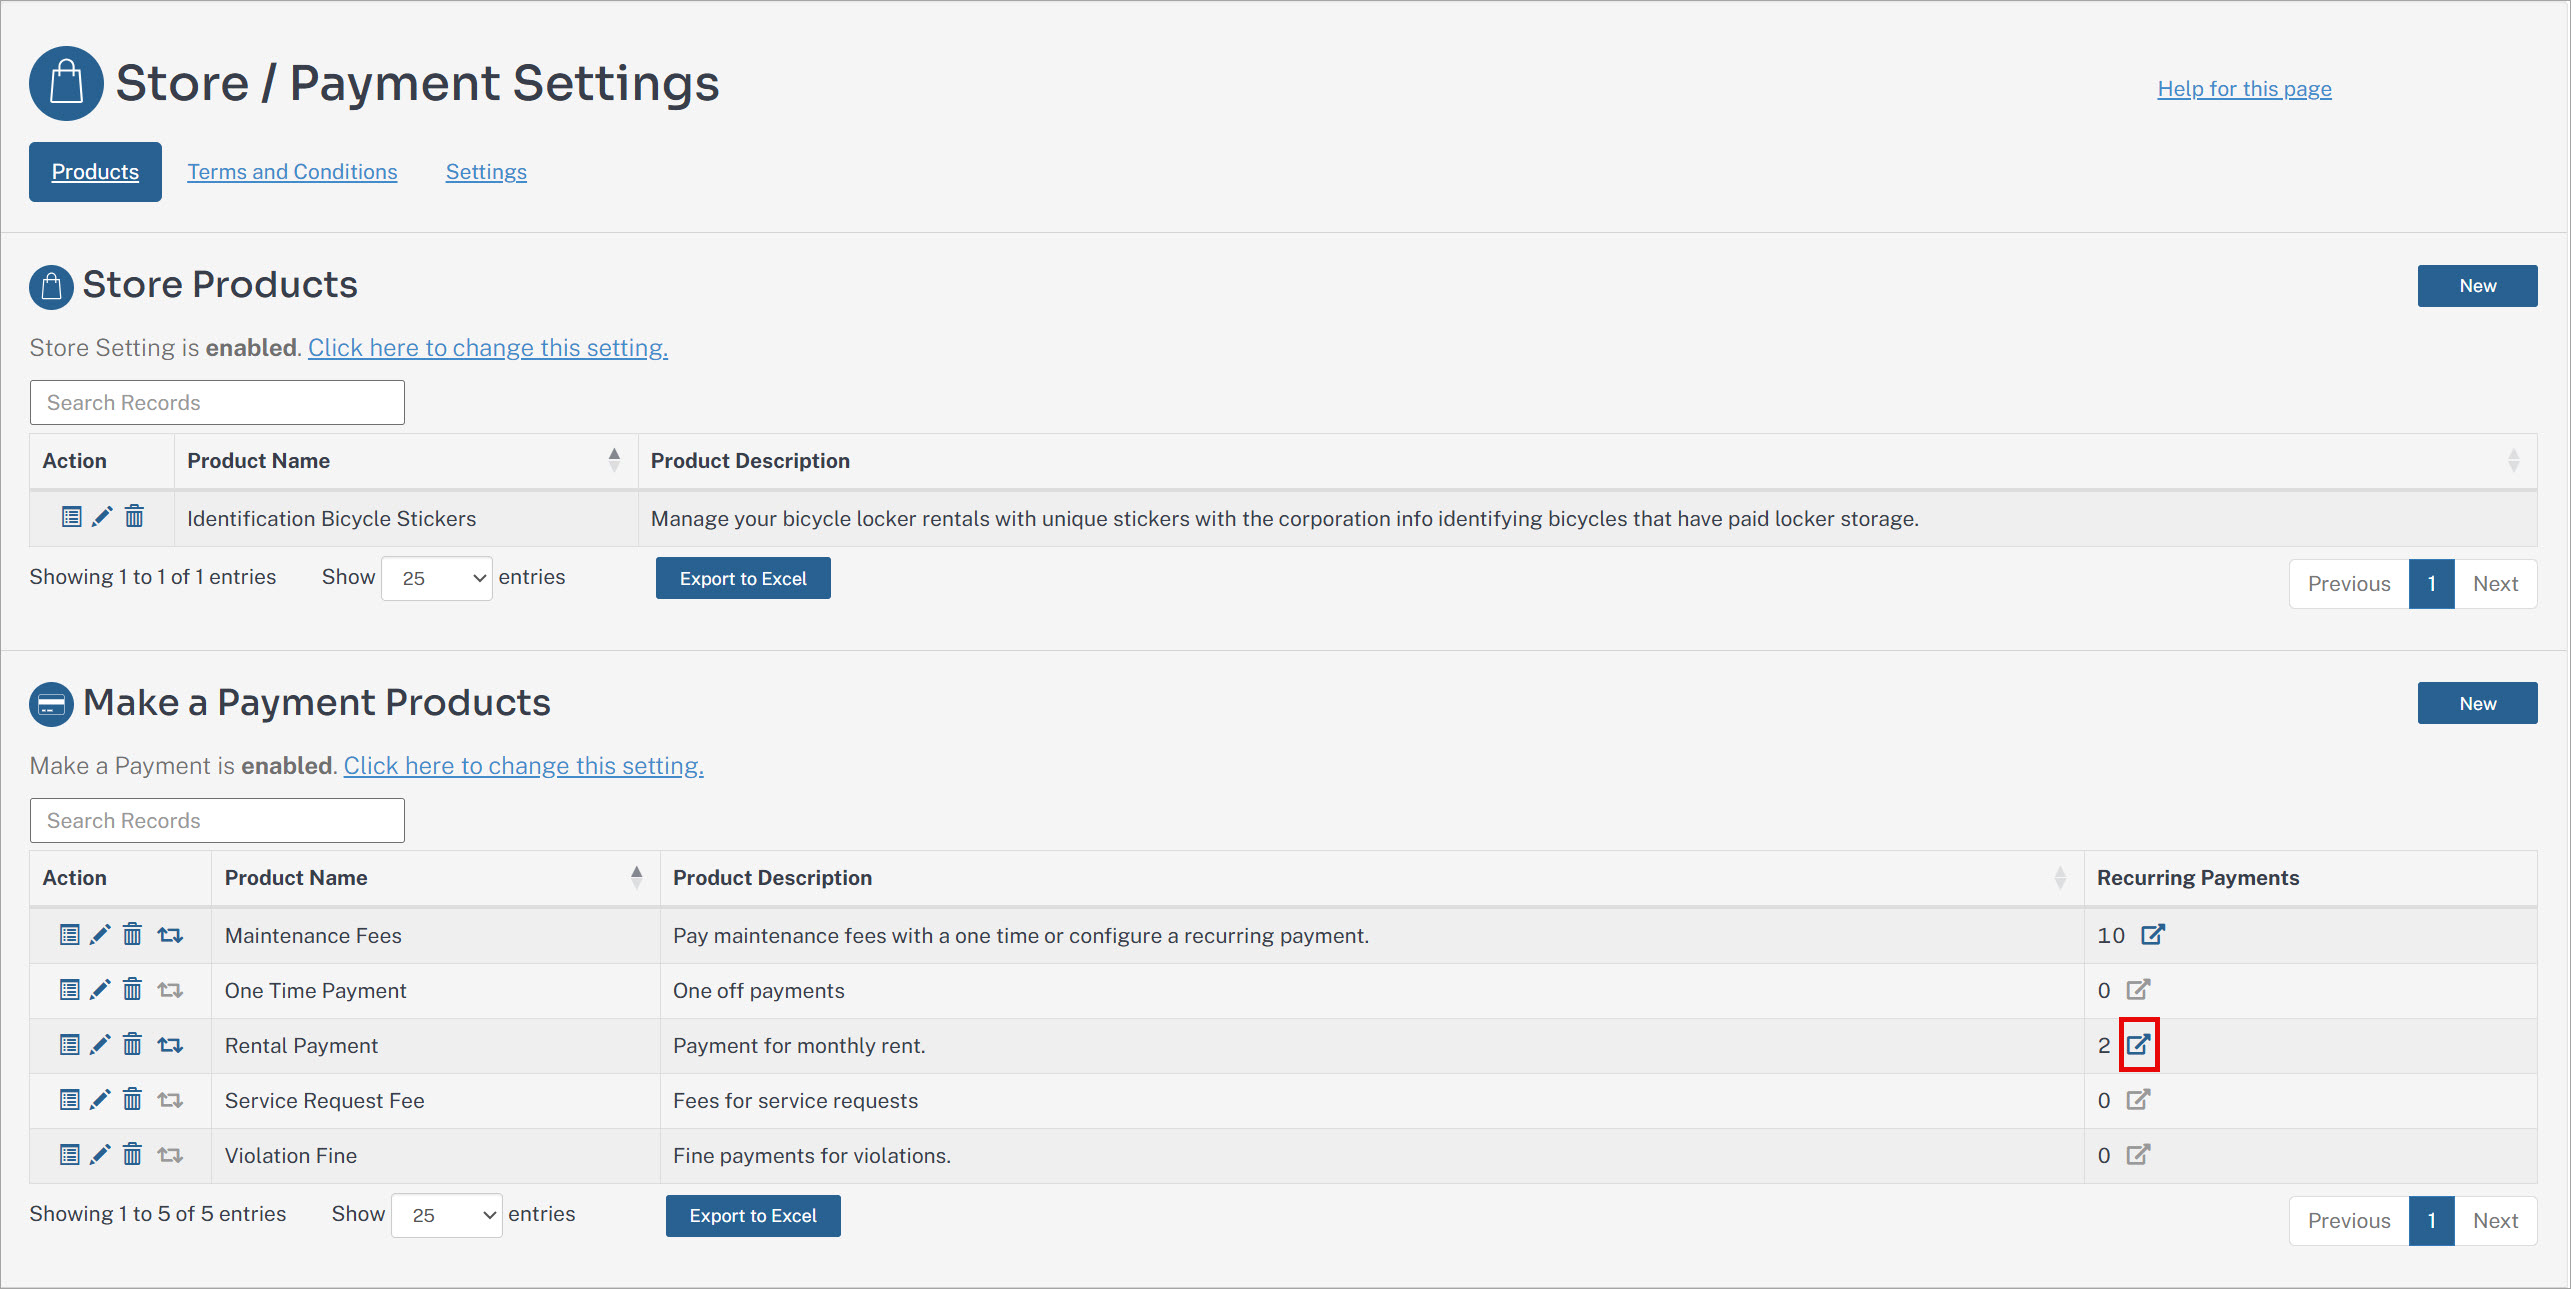Open Make a Payment entries-per-page dropdown

pos(447,1215)
